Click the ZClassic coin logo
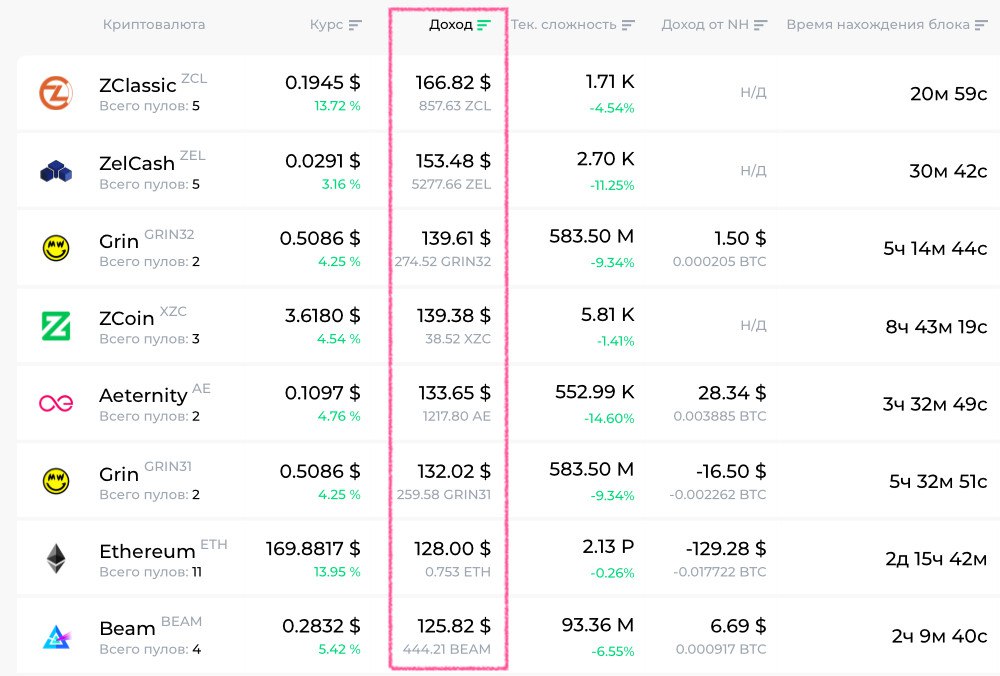Image resolution: width=1000 pixels, height=676 pixels. (x=56, y=93)
